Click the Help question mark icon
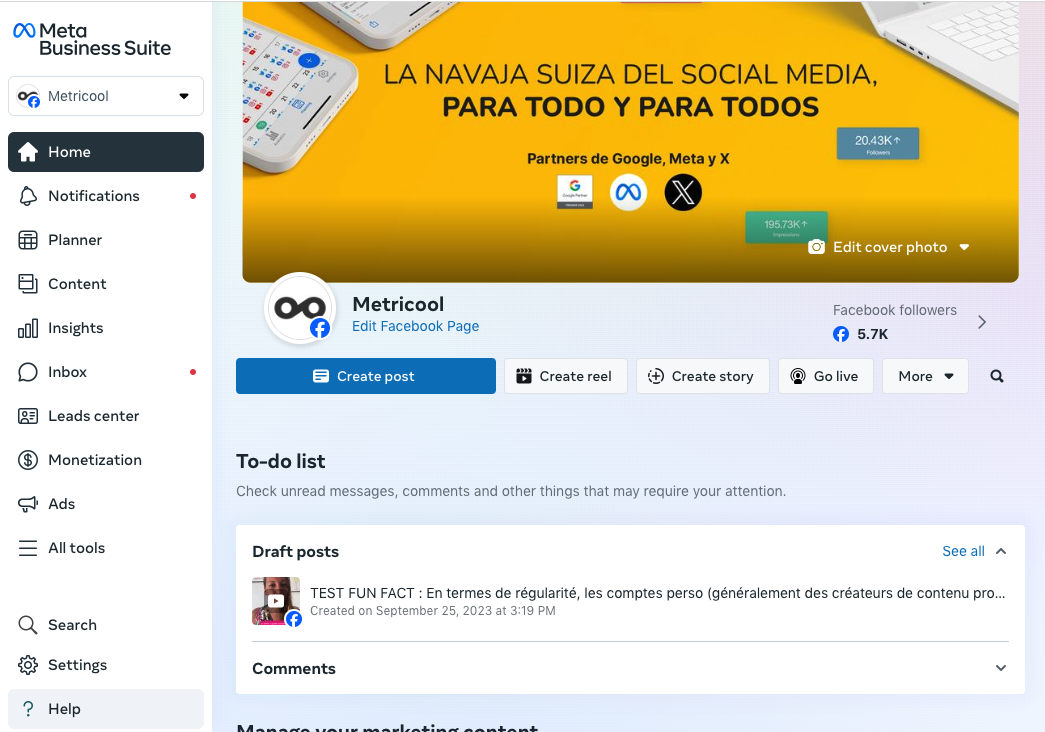 pos(28,709)
